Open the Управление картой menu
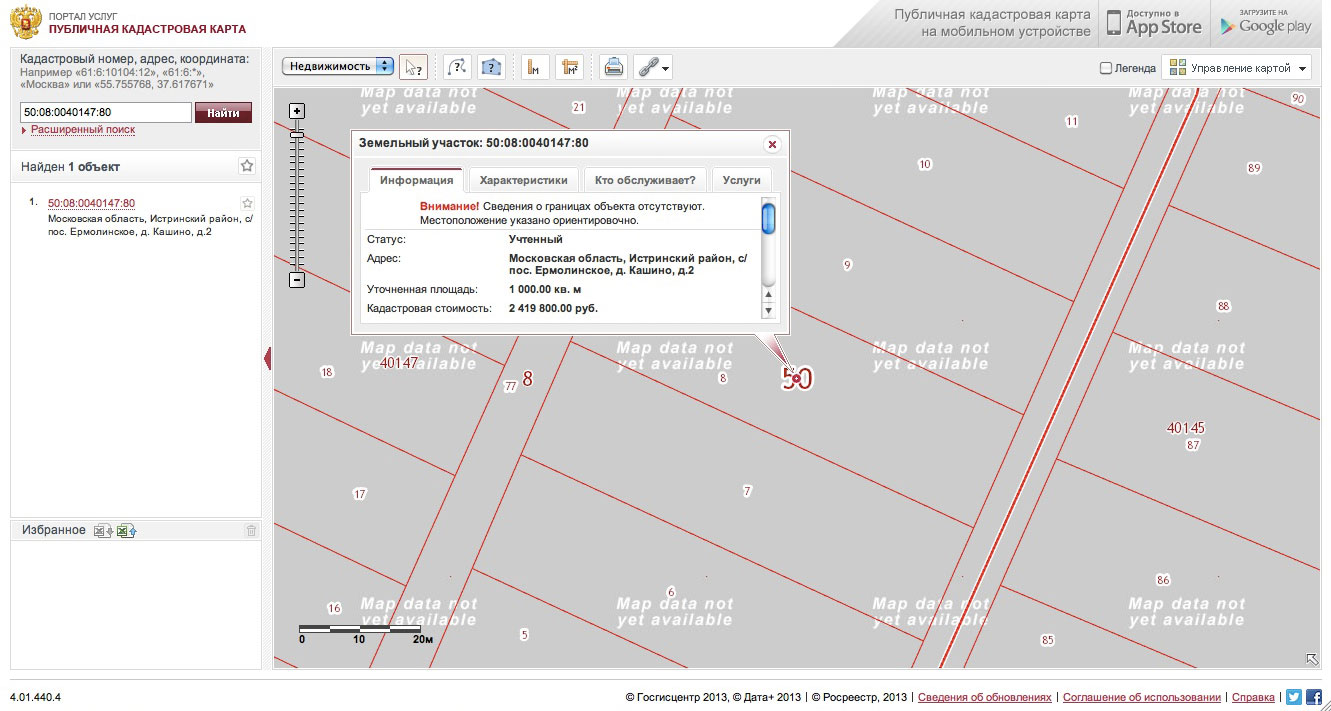Viewport: 1331px width, 711px height. click(1238, 68)
